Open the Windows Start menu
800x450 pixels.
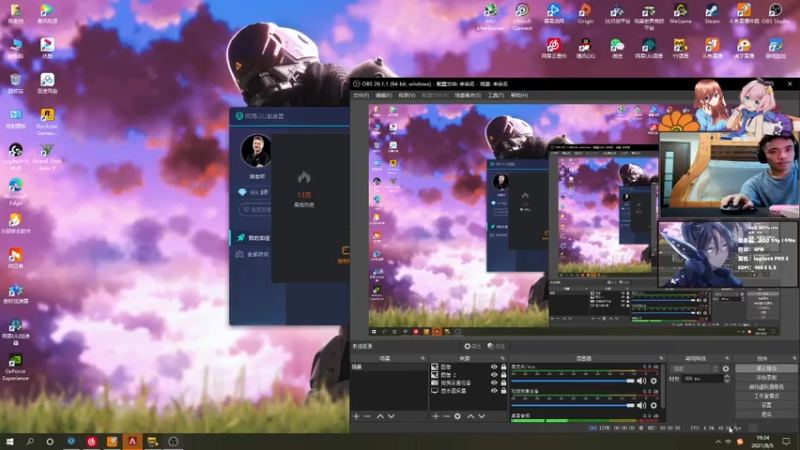(x=10, y=441)
